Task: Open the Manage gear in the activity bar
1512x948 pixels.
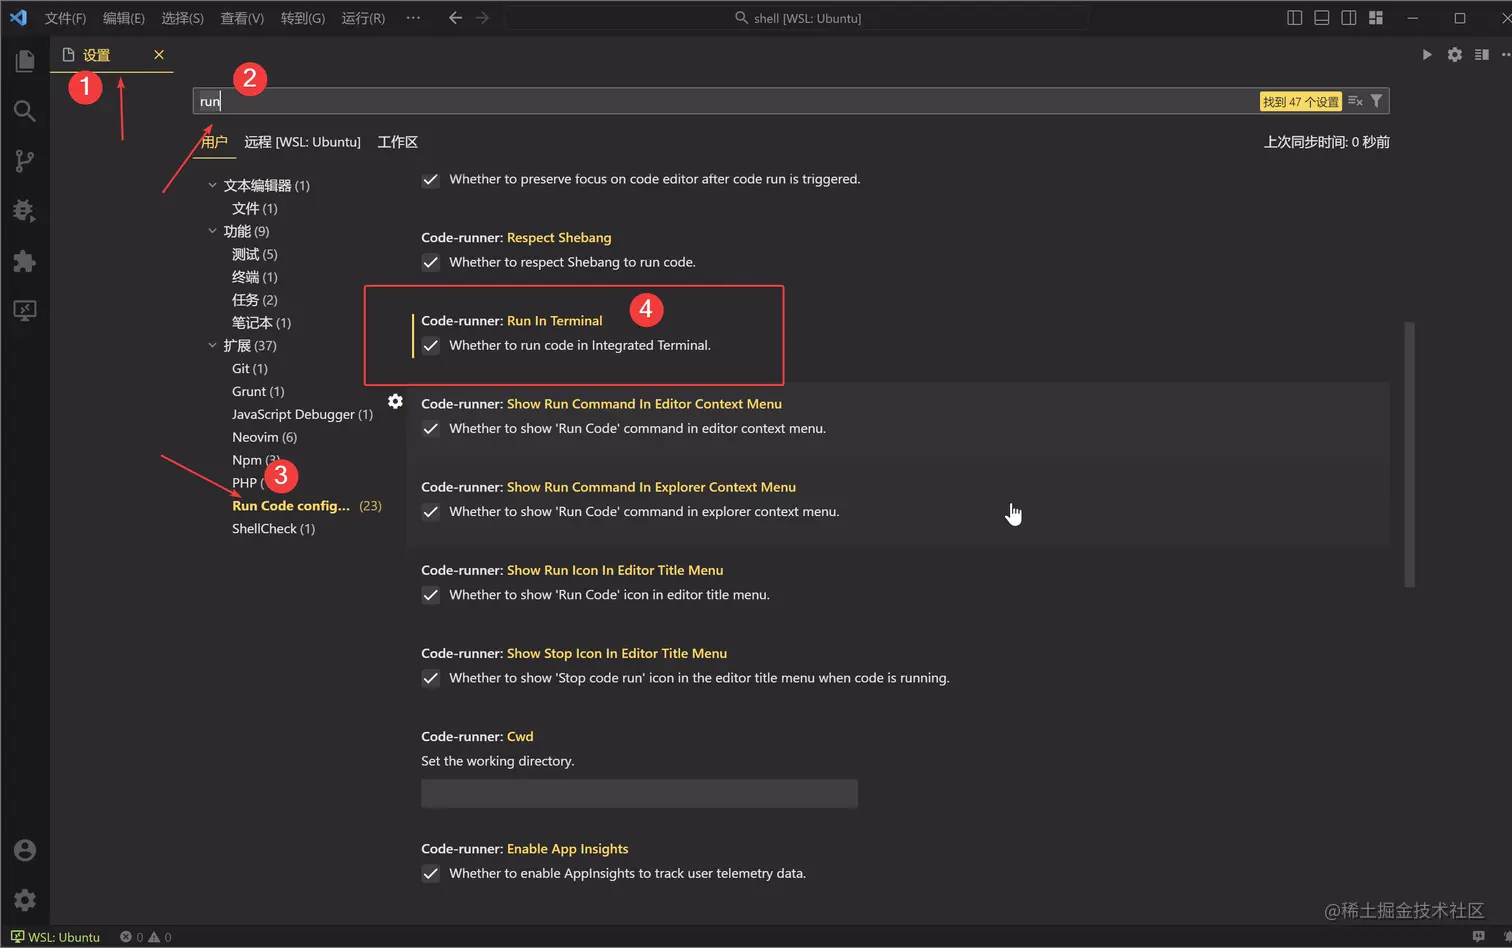Action: coord(25,900)
